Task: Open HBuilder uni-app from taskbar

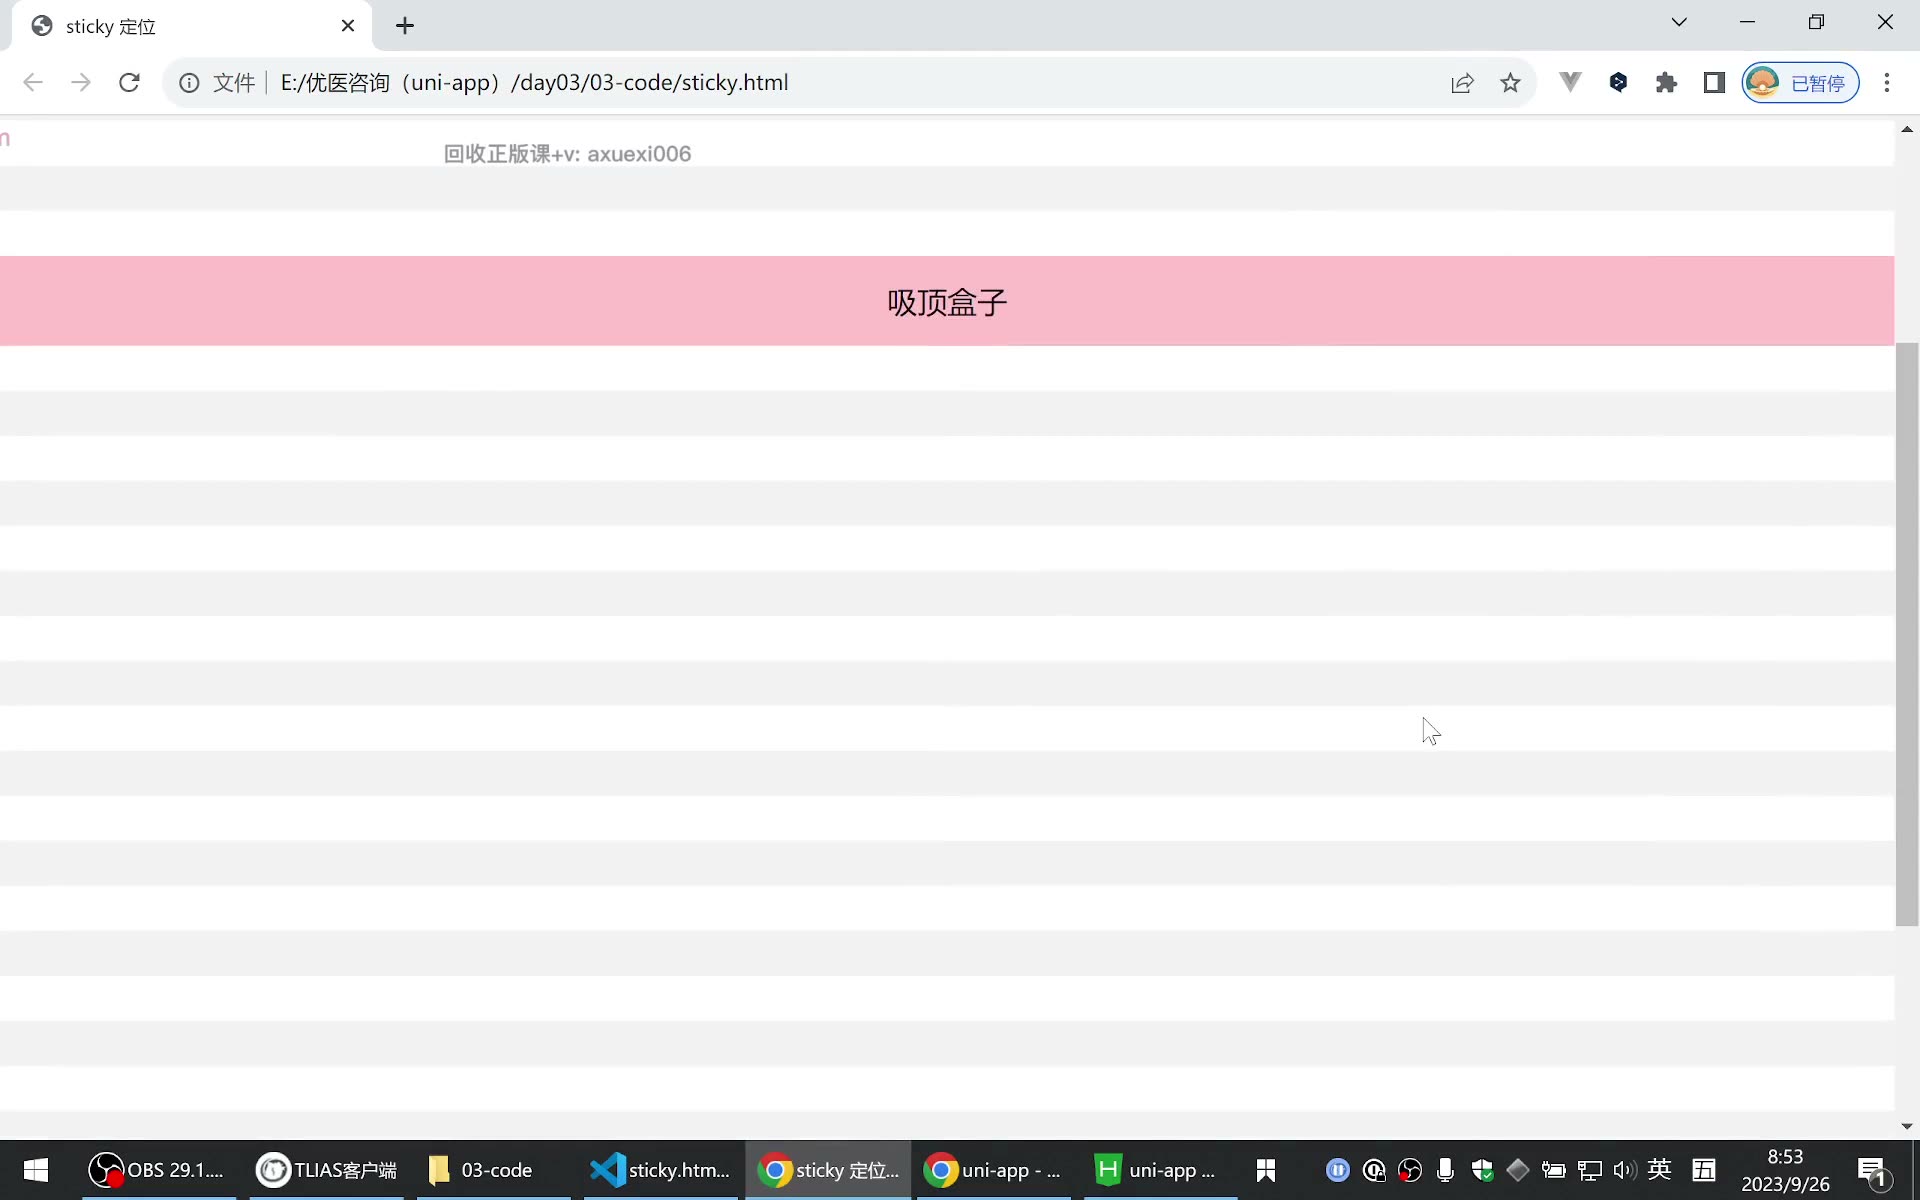Action: point(1160,1170)
